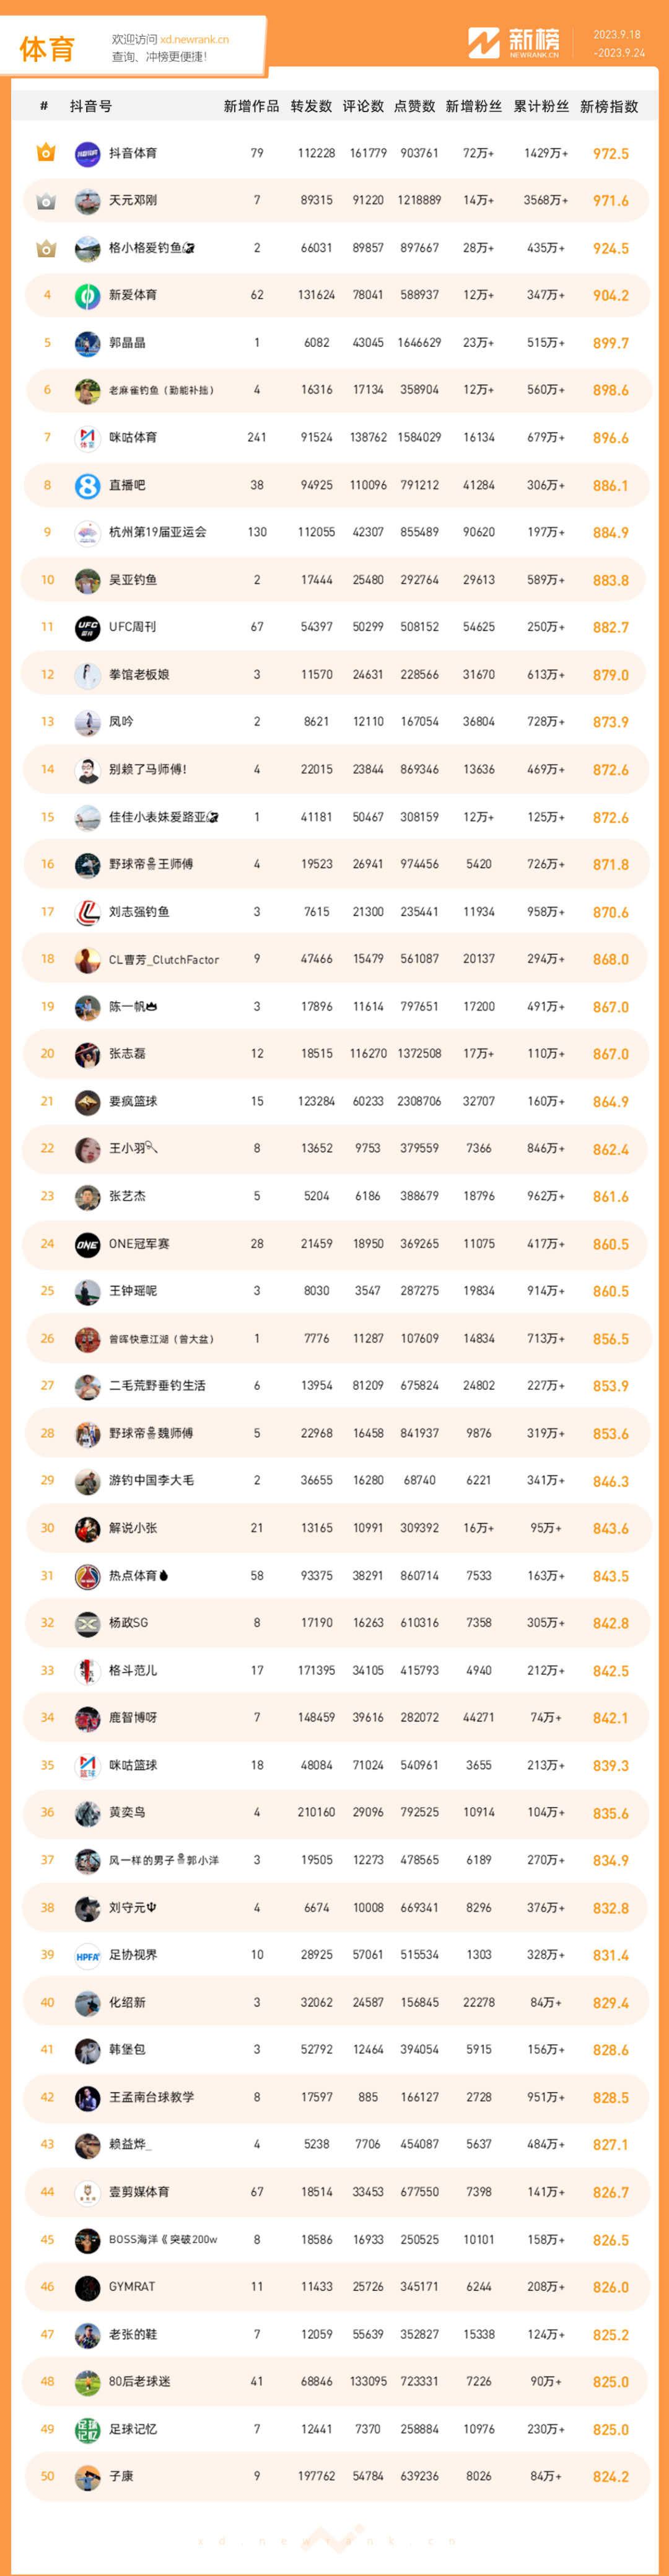The width and height of the screenshot is (669, 2576).
Task: Click the bronze crown rank-three icon
Action: 46,248
